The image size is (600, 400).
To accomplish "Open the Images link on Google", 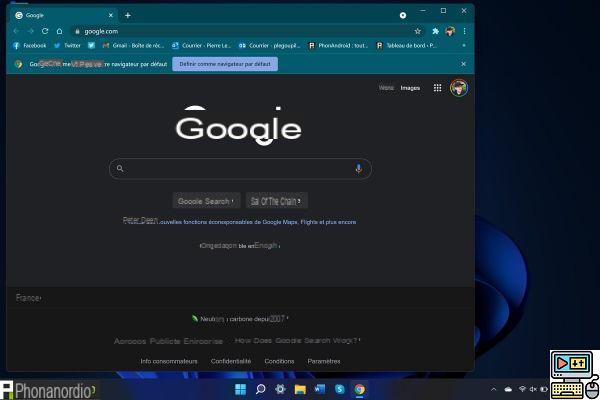I will 410,88.
